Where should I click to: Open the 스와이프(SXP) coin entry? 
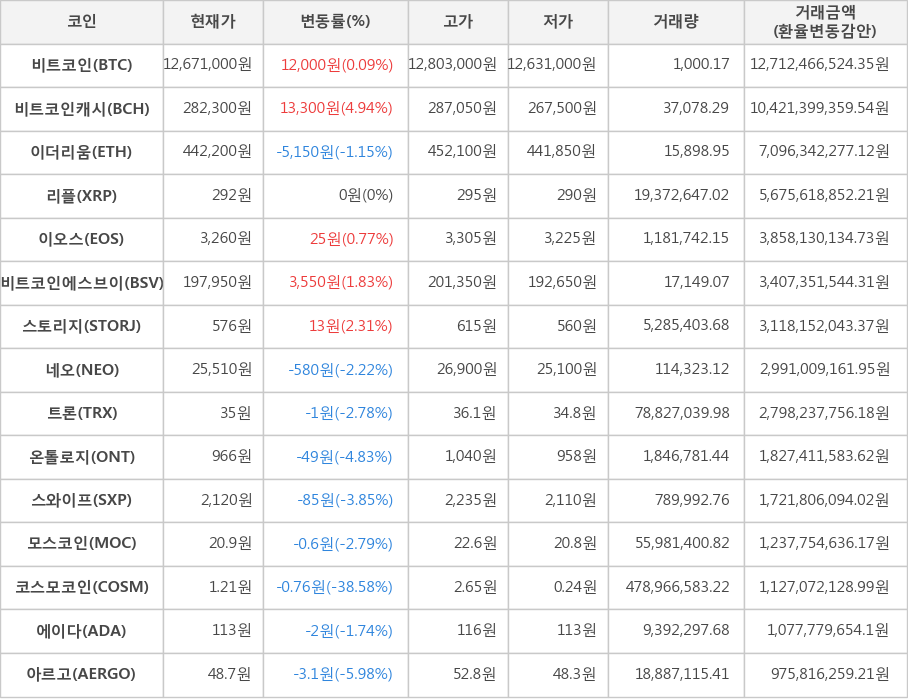(x=82, y=500)
